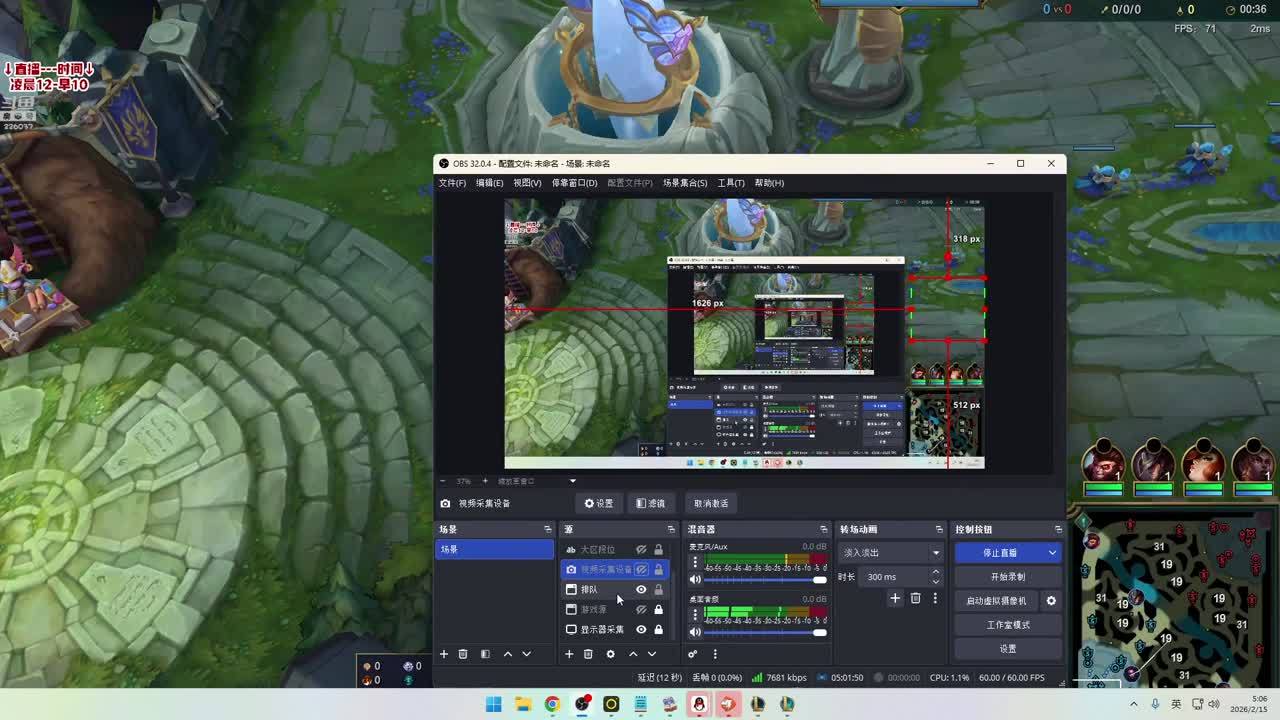Open the 文件(F) menu
1280x720 pixels.
pyautogui.click(x=452, y=183)
